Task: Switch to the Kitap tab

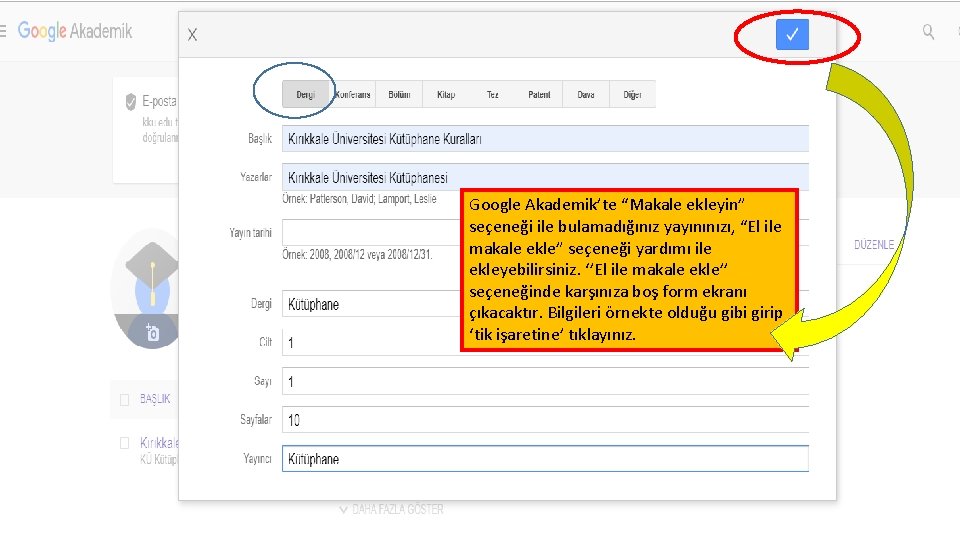Action: 446,94
